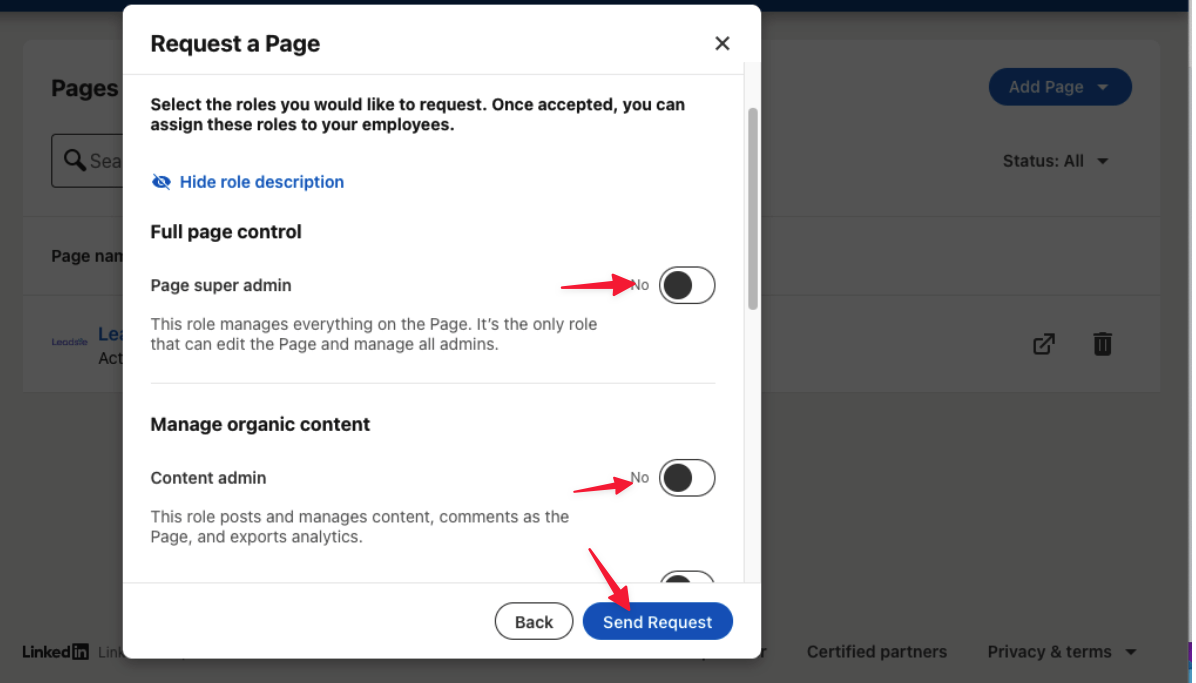Screen dimensions: 1196x683
Task: Click the Pages heading in the background
Action: tap(85, 89)
